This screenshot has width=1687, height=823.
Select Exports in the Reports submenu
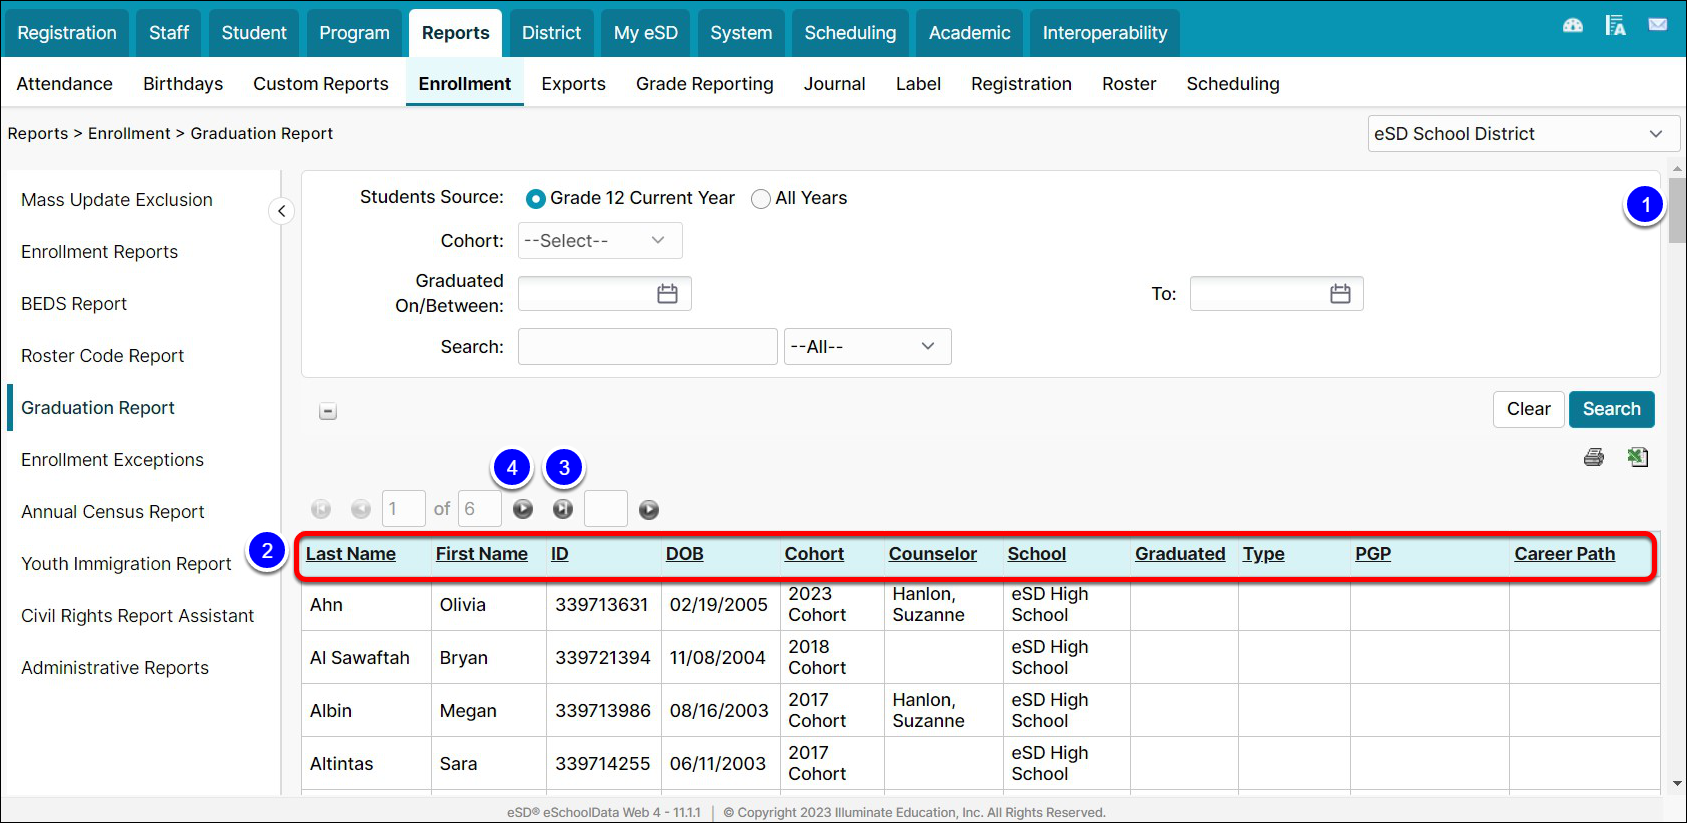573,84
